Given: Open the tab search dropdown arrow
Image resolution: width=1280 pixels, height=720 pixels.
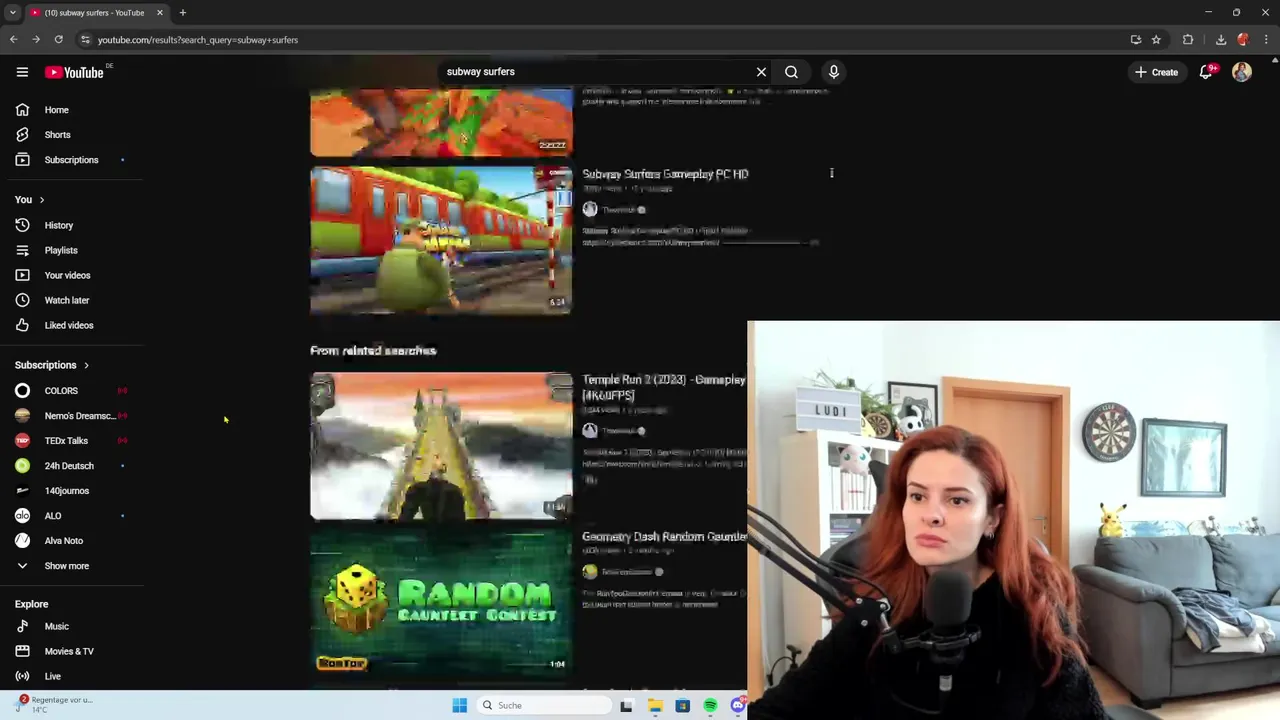Looking at the screenshot, I should click(x=12, y=13).
